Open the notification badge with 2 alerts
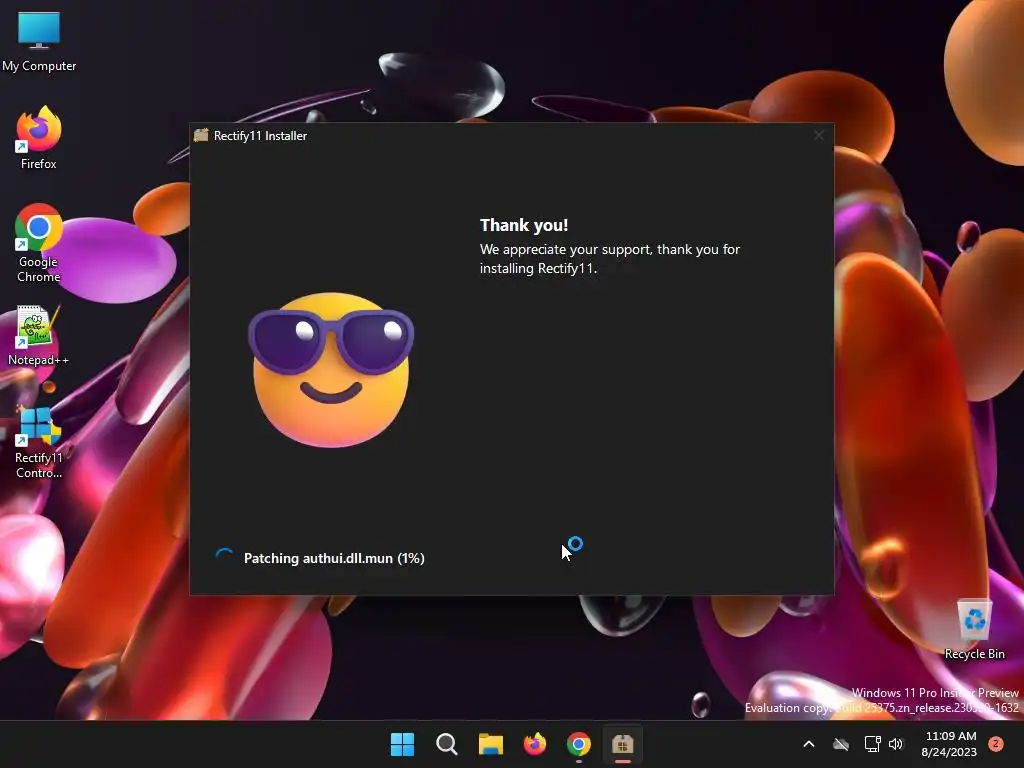Screen dimensions: 1024x768 pyautogui.click(x=996, y=744)
